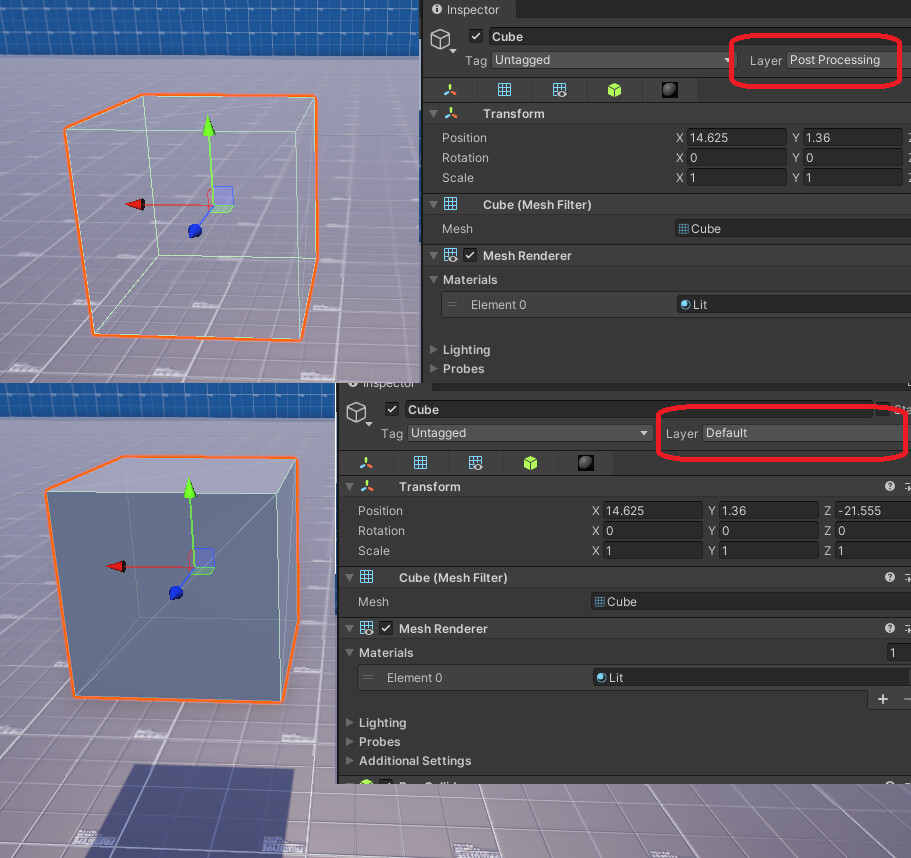The height and width of the screenshot is (858, 911).
Task: Select the Transform axis icon in the component bar
Action: click(x=449, y=90)
